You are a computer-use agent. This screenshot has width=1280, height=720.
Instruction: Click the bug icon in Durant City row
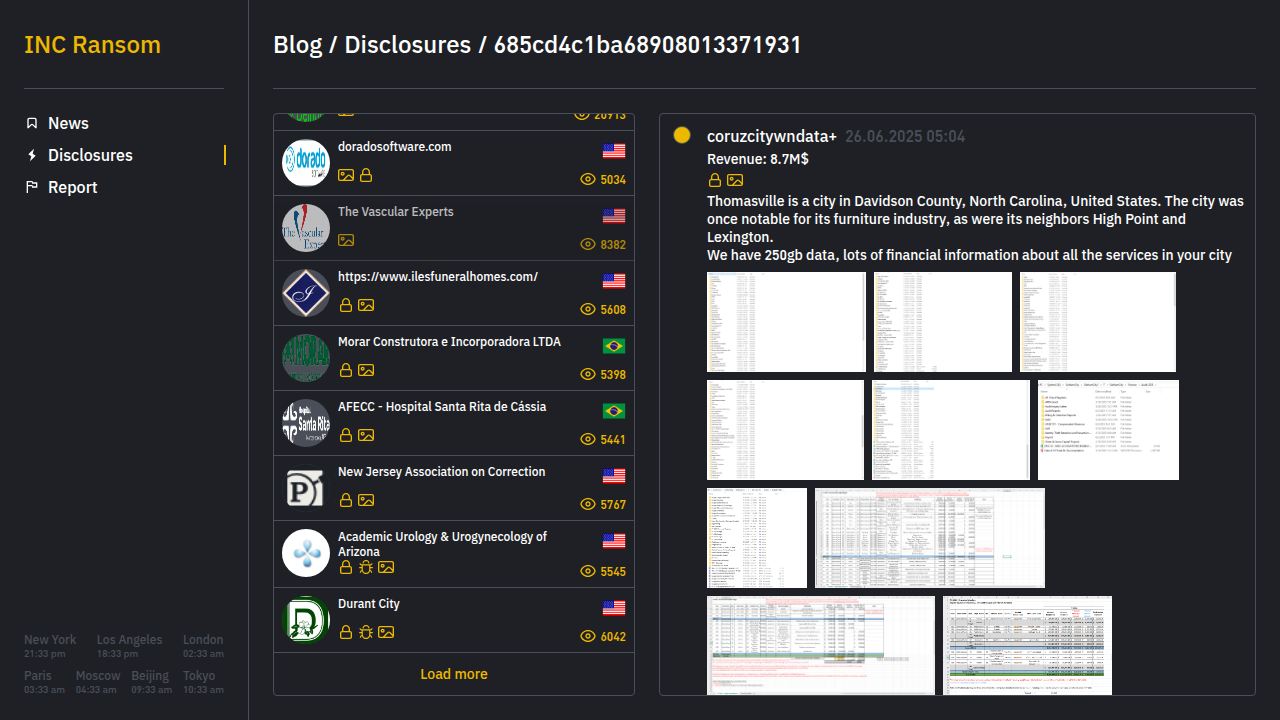point(366,632)
